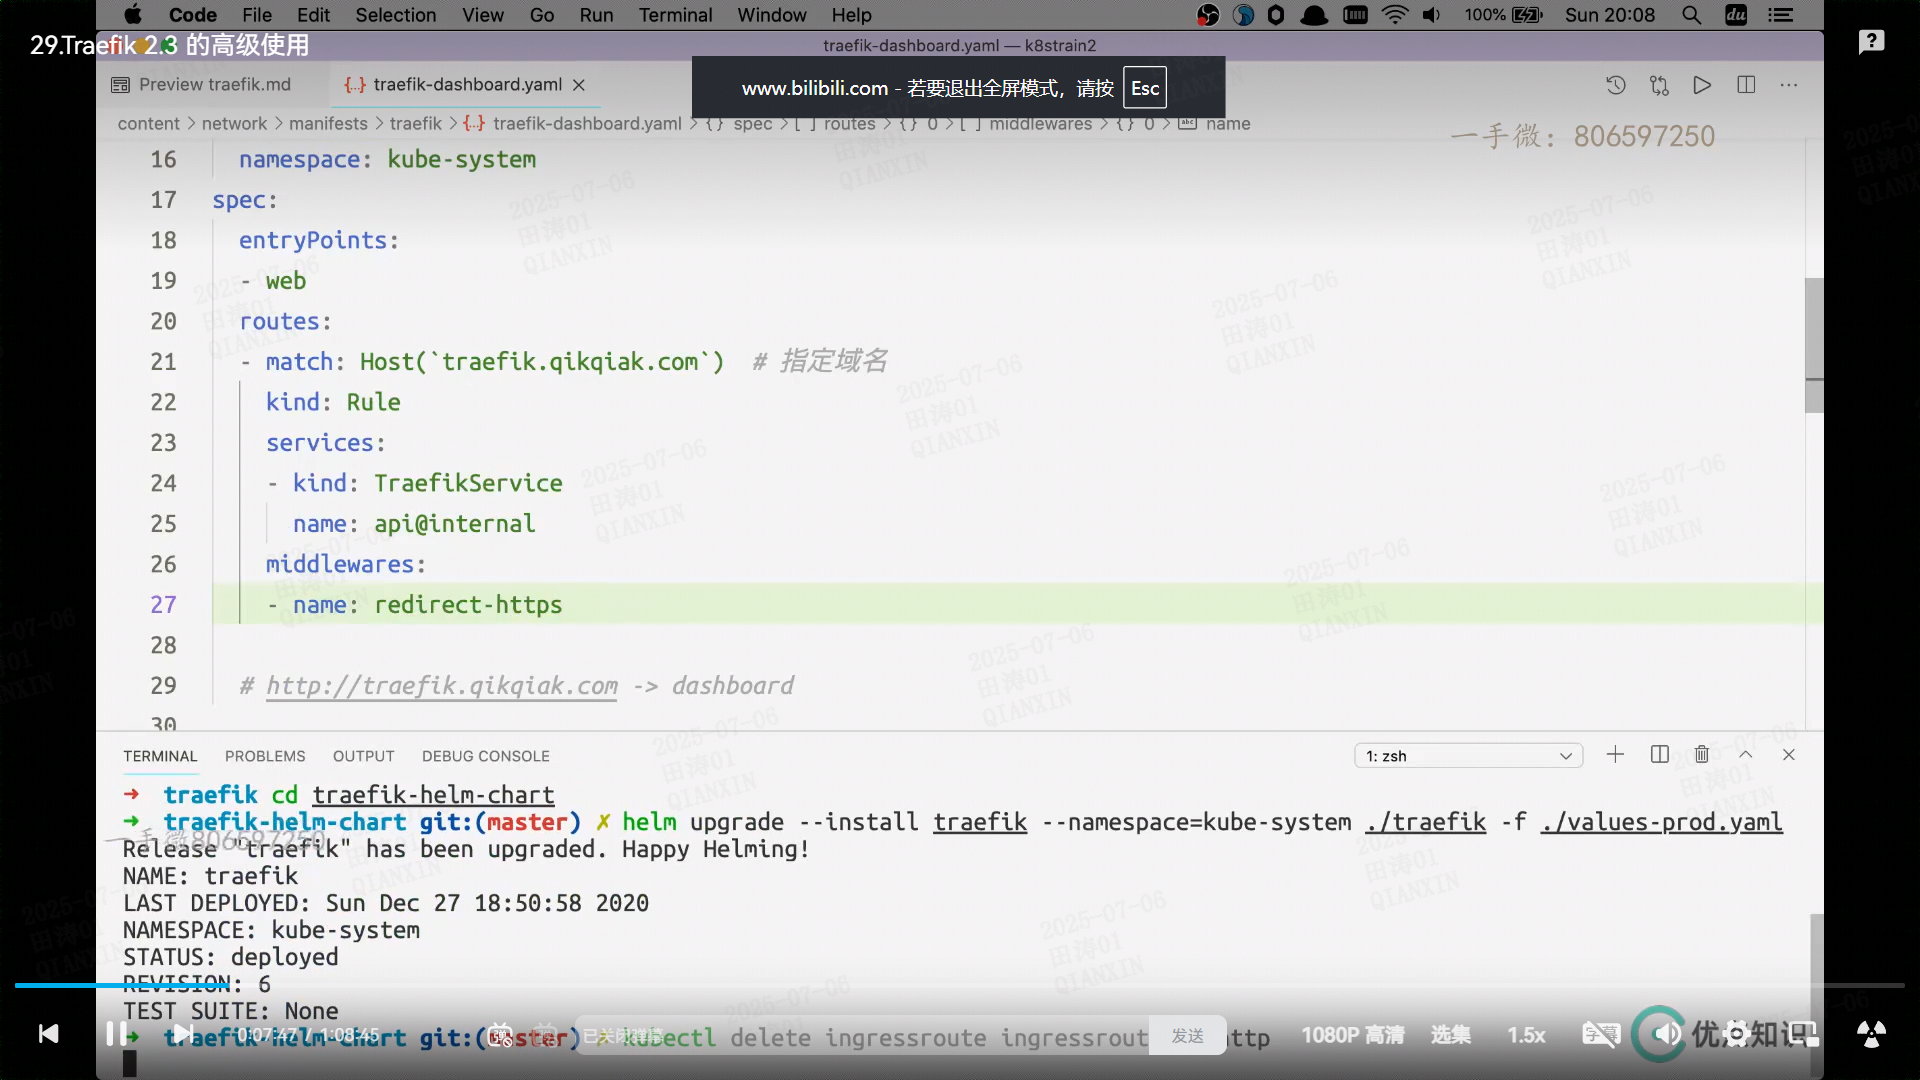Click the video progress bar
The width and height of the screenshot is (1920, 1080).
point(960,985)
